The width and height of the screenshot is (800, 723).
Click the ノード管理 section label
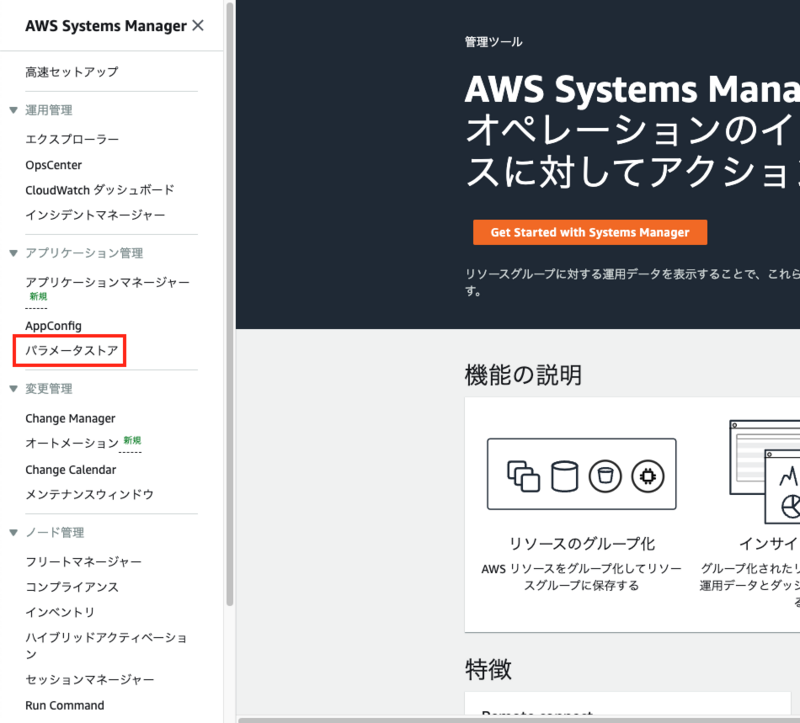[x=55, y=532]
